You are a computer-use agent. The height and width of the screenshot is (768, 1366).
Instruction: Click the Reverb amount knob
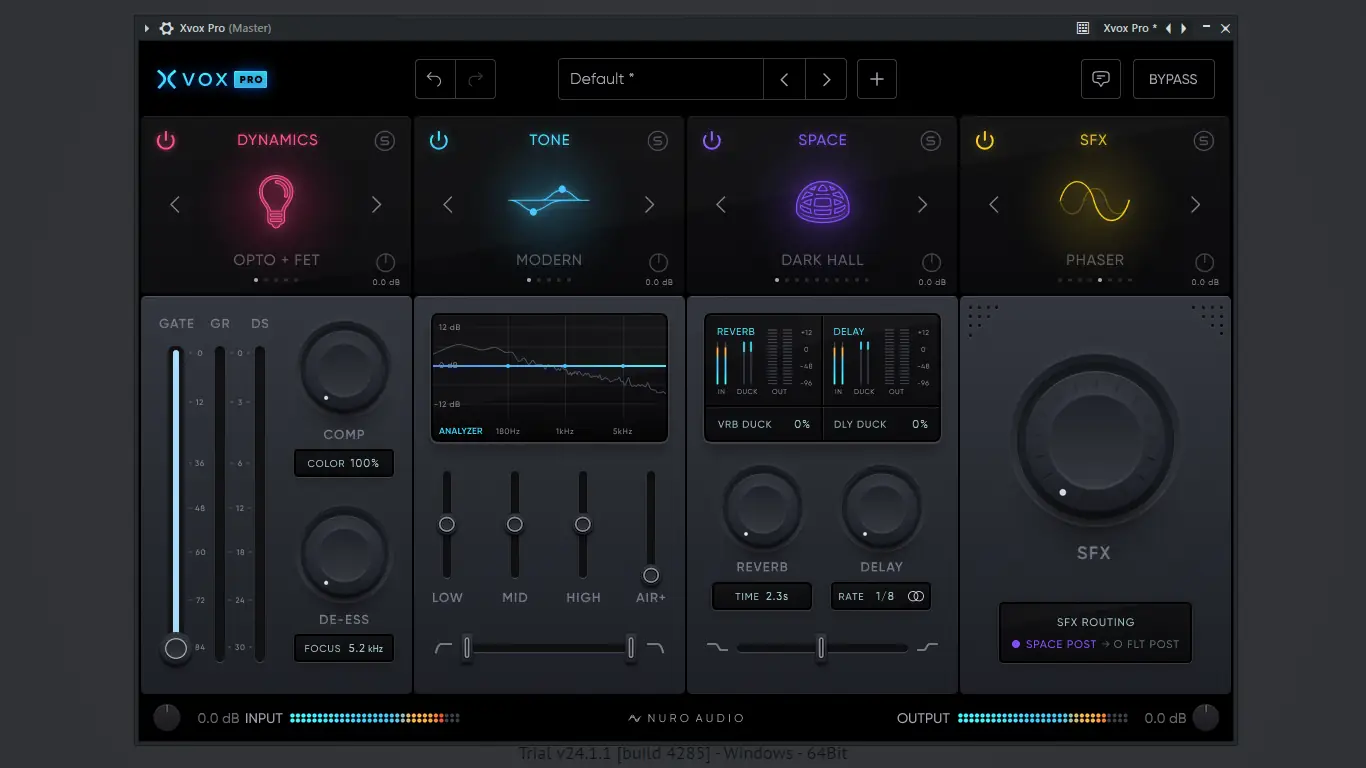pos(762,506)
